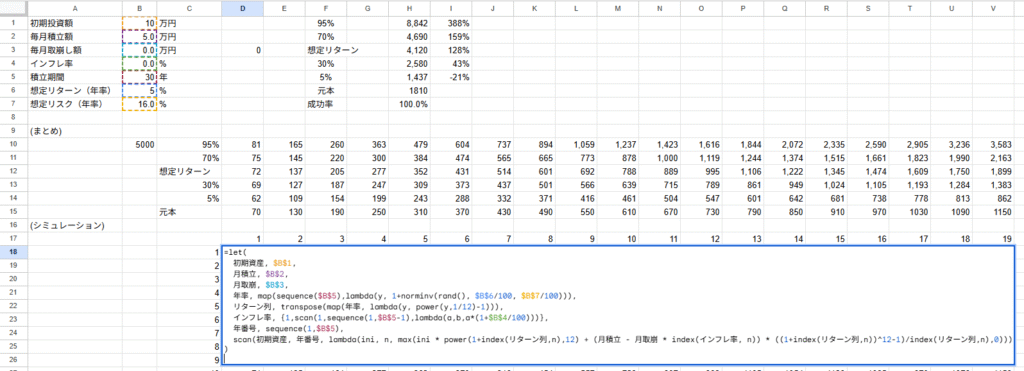Select the highlighted column header D
1024x371 pixels.
point(243,7)
